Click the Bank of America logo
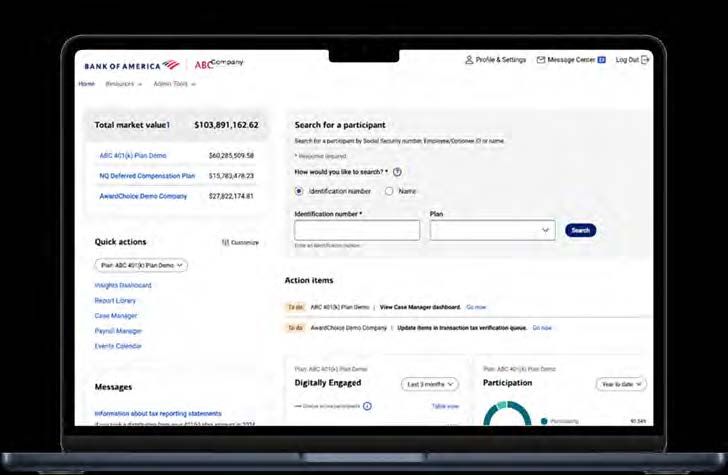 [132, 65]
